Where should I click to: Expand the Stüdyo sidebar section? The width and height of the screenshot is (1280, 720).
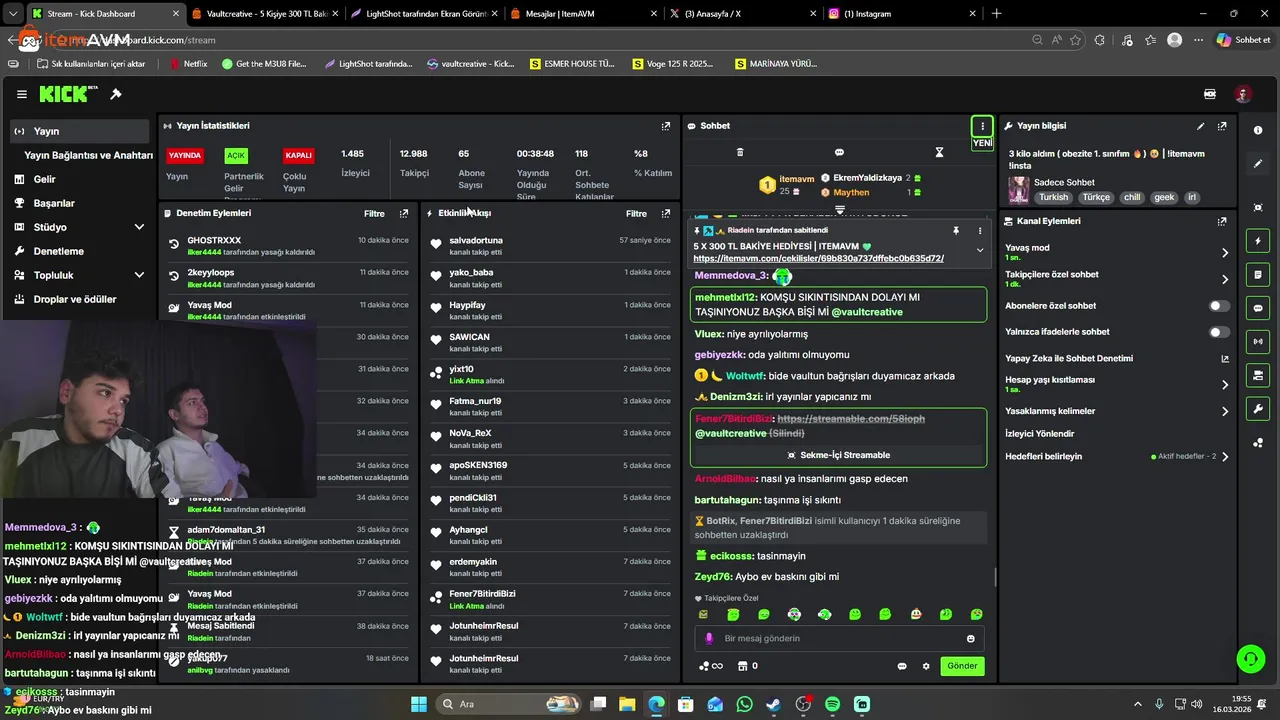[x=139, y=227]
